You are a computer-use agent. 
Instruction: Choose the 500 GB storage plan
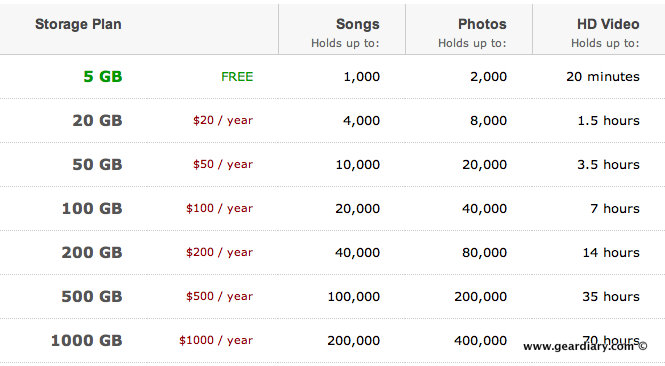point(92,296)
